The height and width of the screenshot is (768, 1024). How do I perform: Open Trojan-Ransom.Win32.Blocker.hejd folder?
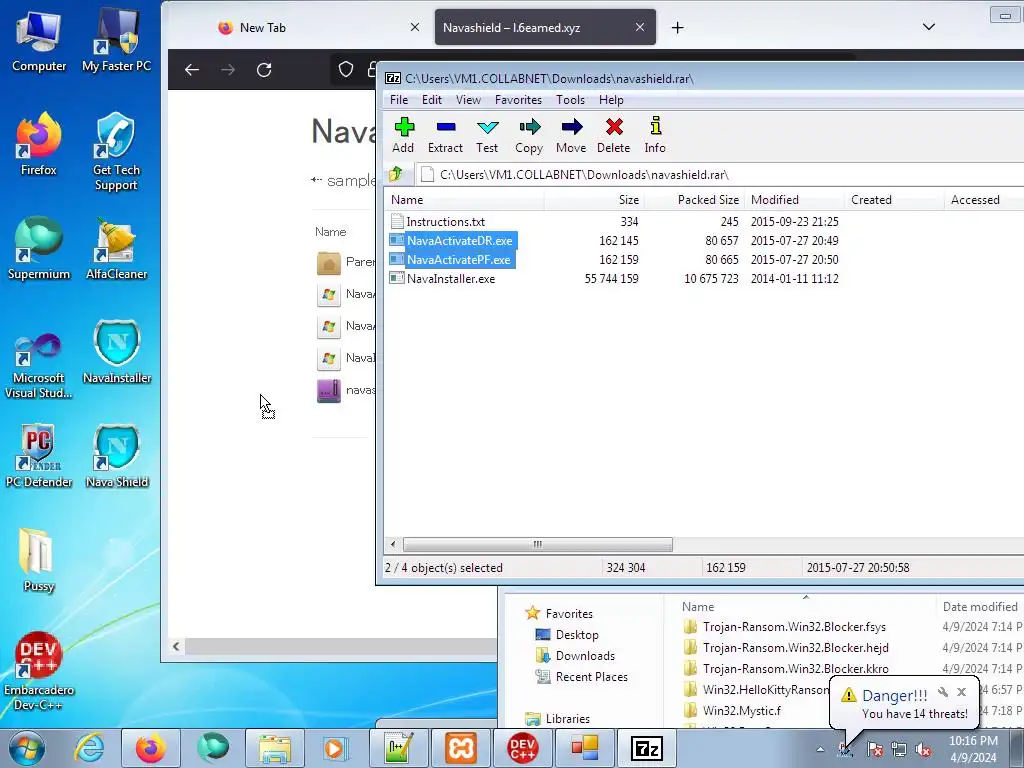(x=795, y=648)
